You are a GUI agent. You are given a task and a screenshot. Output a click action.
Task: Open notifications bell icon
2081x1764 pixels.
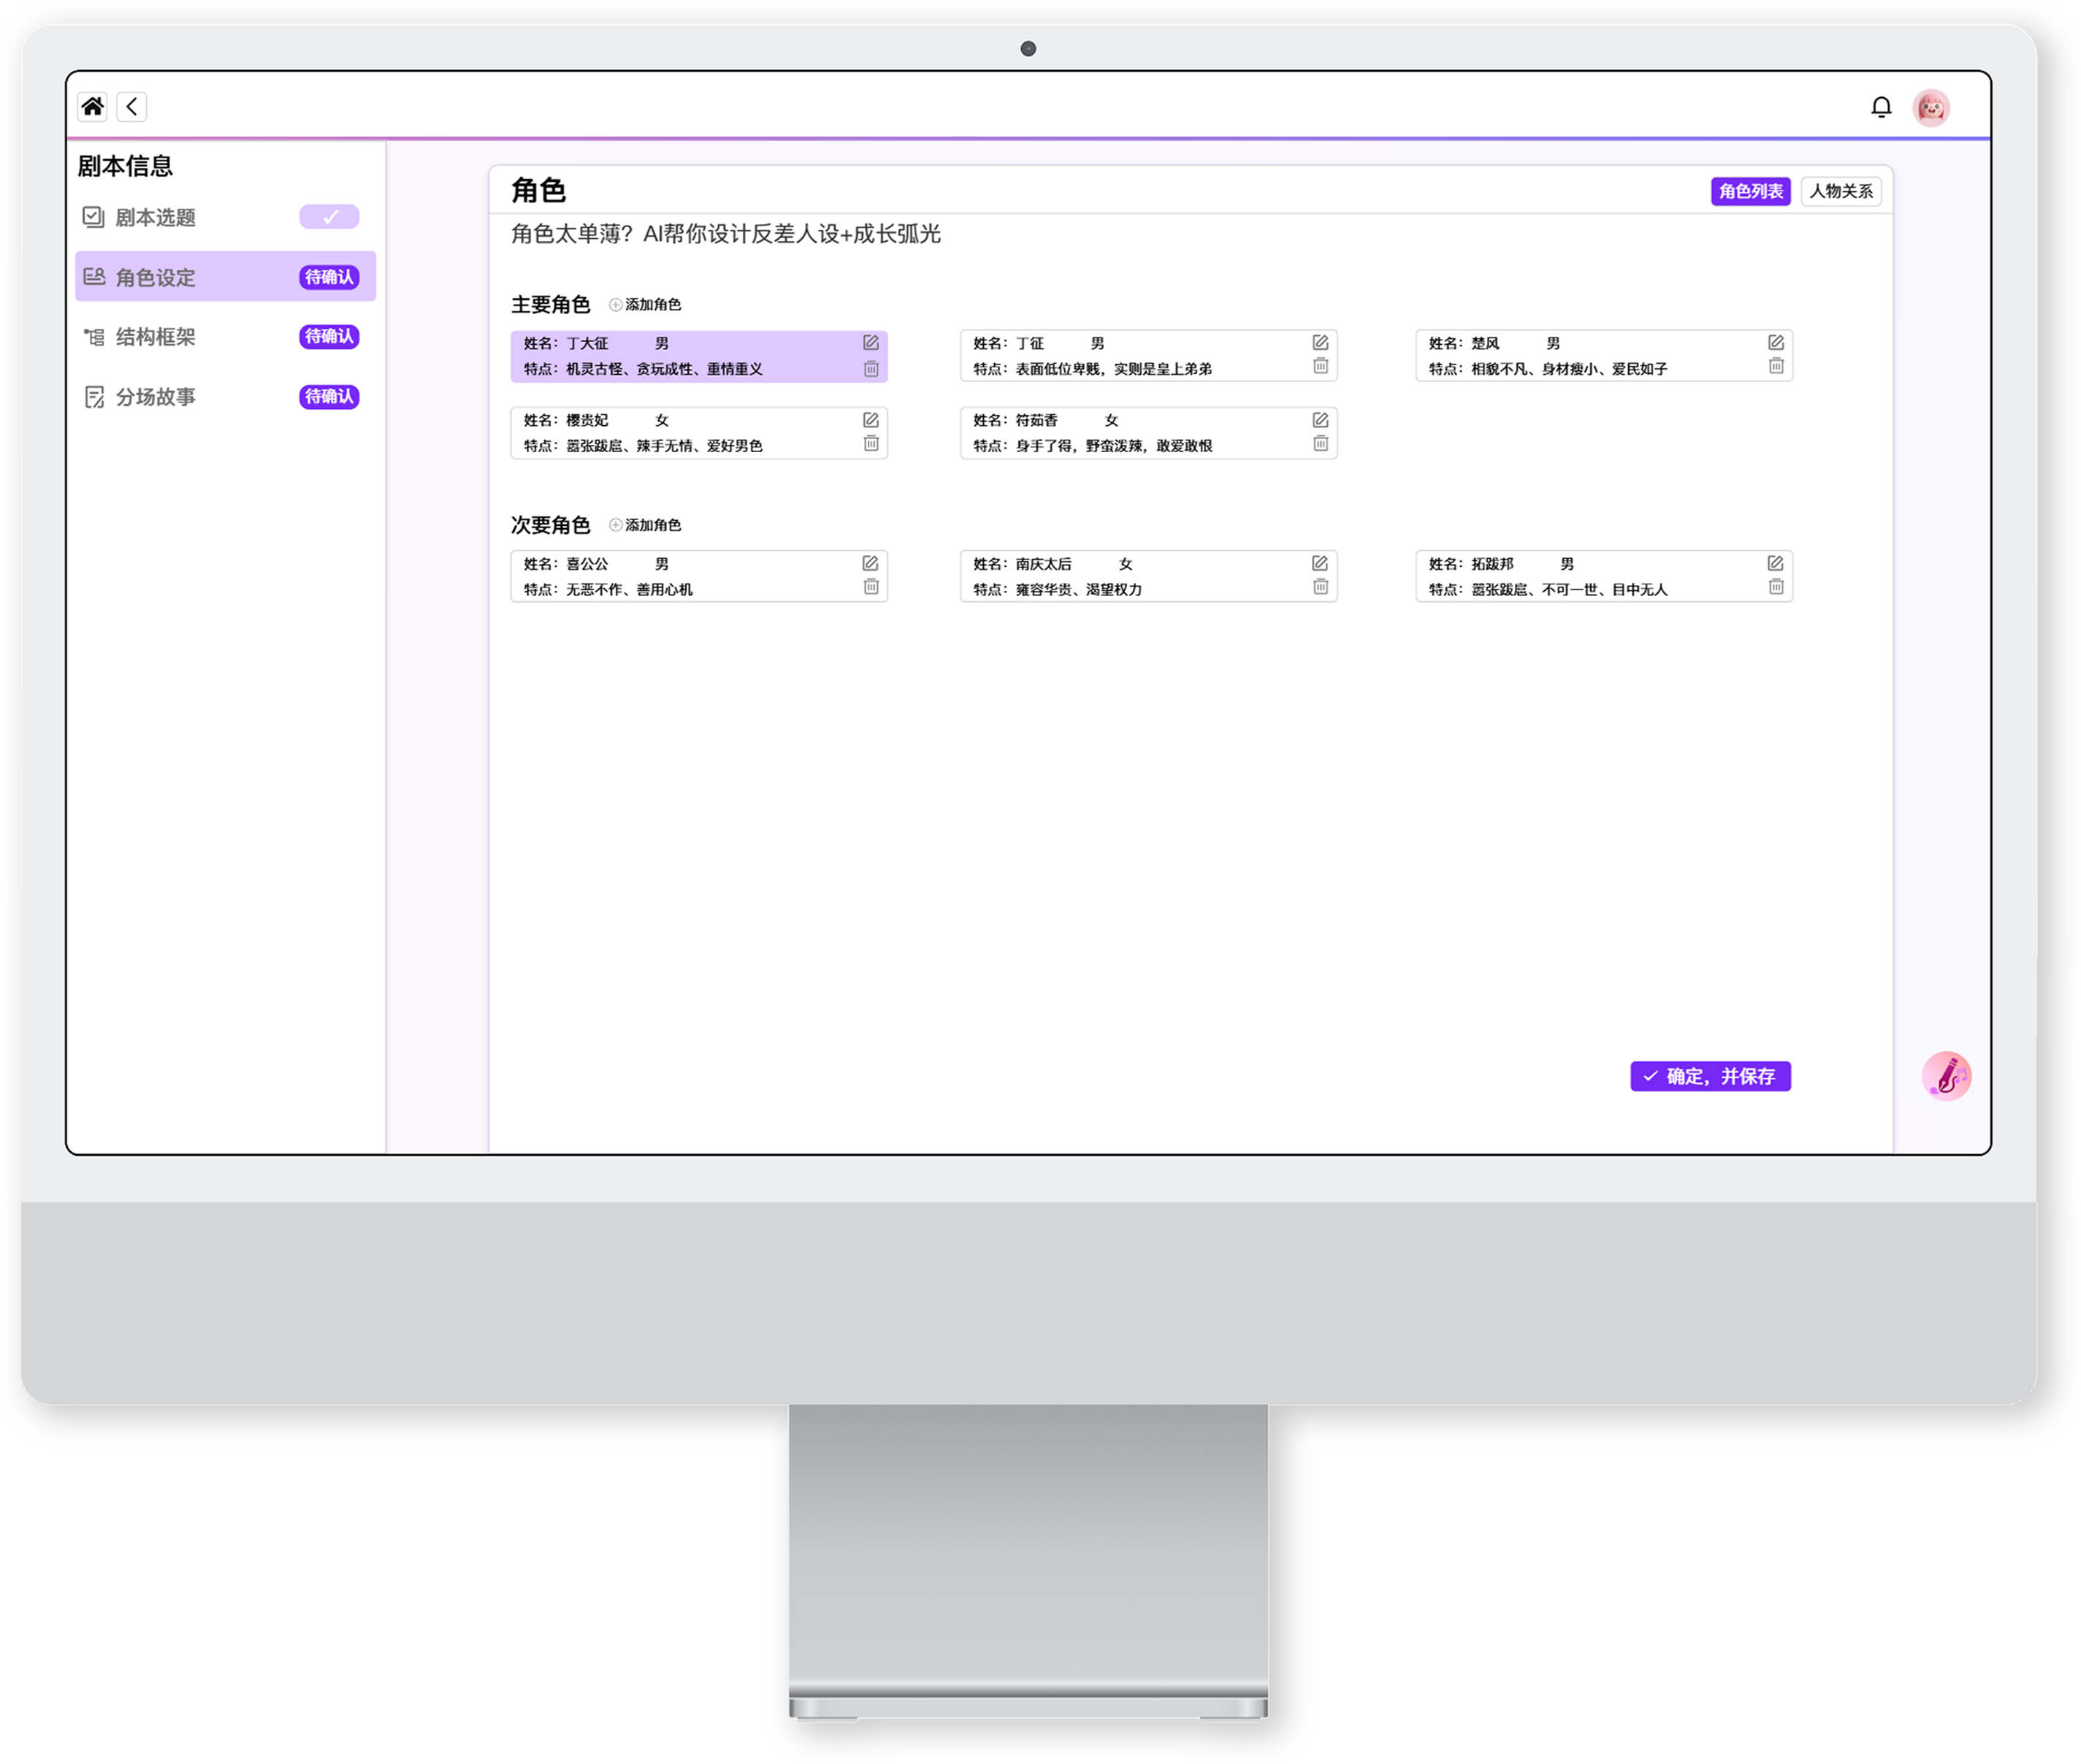(1881, 107)
